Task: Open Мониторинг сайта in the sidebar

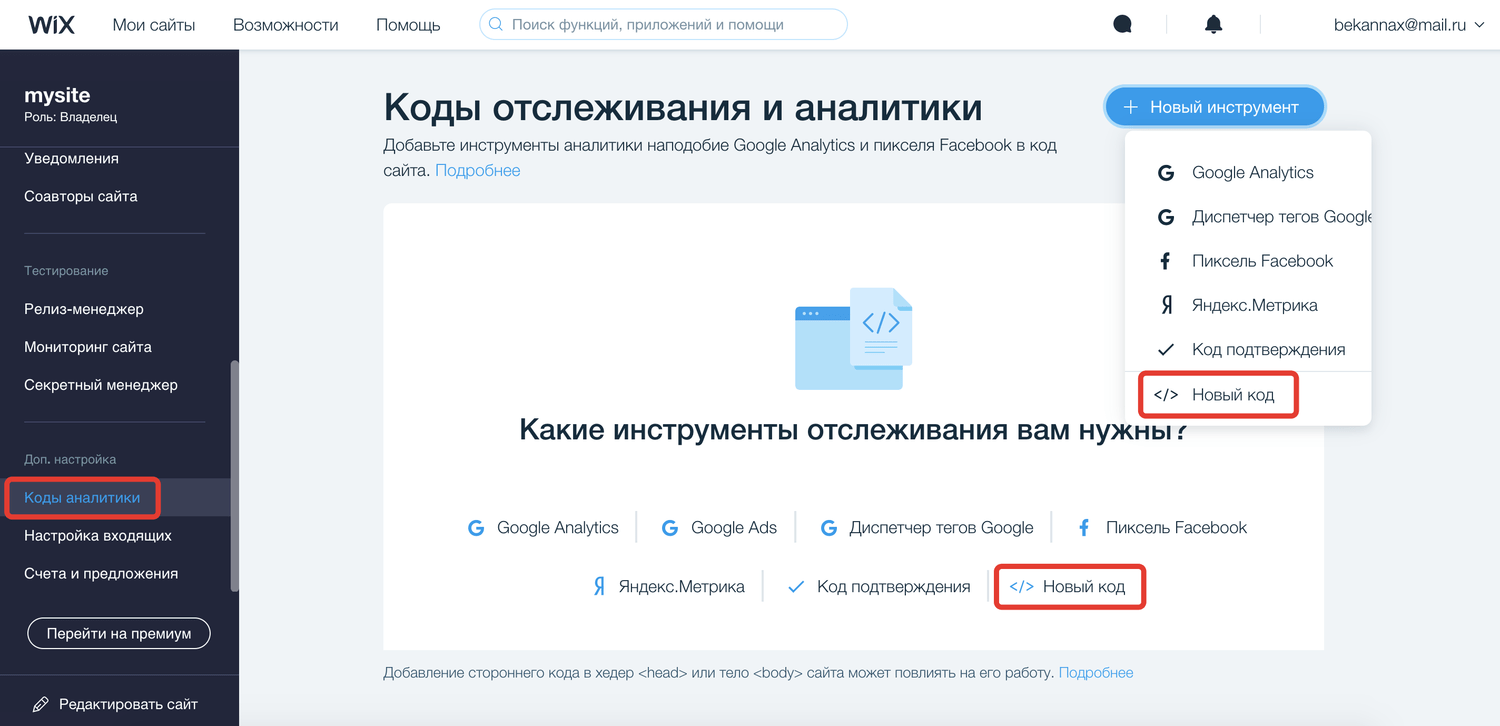Action: tap(88, 347)
